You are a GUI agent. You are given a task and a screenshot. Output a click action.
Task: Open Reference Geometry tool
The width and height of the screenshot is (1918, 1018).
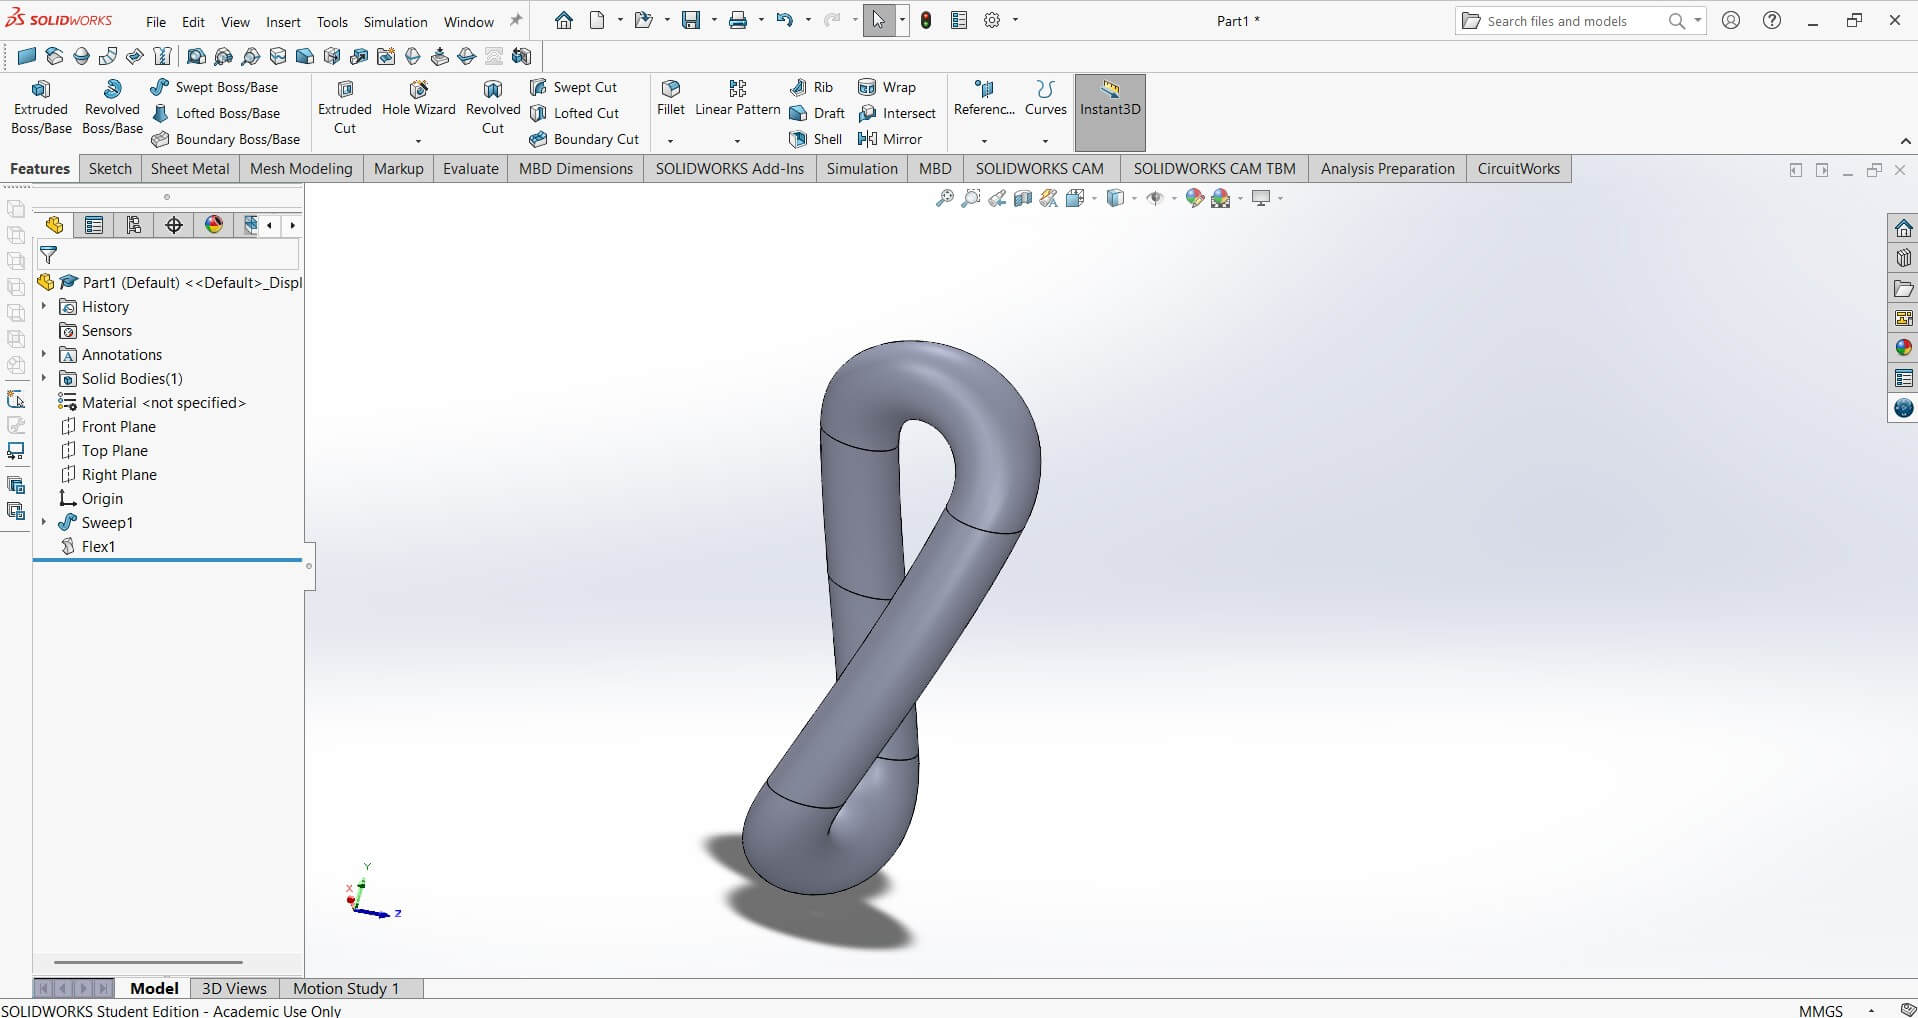click(x=984, y=99)
